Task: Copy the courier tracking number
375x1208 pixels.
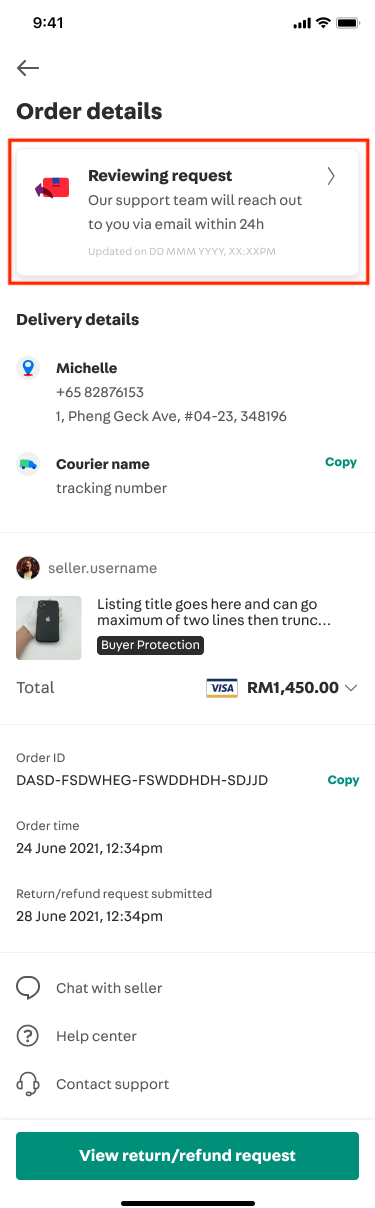Action: click(341, 463)
